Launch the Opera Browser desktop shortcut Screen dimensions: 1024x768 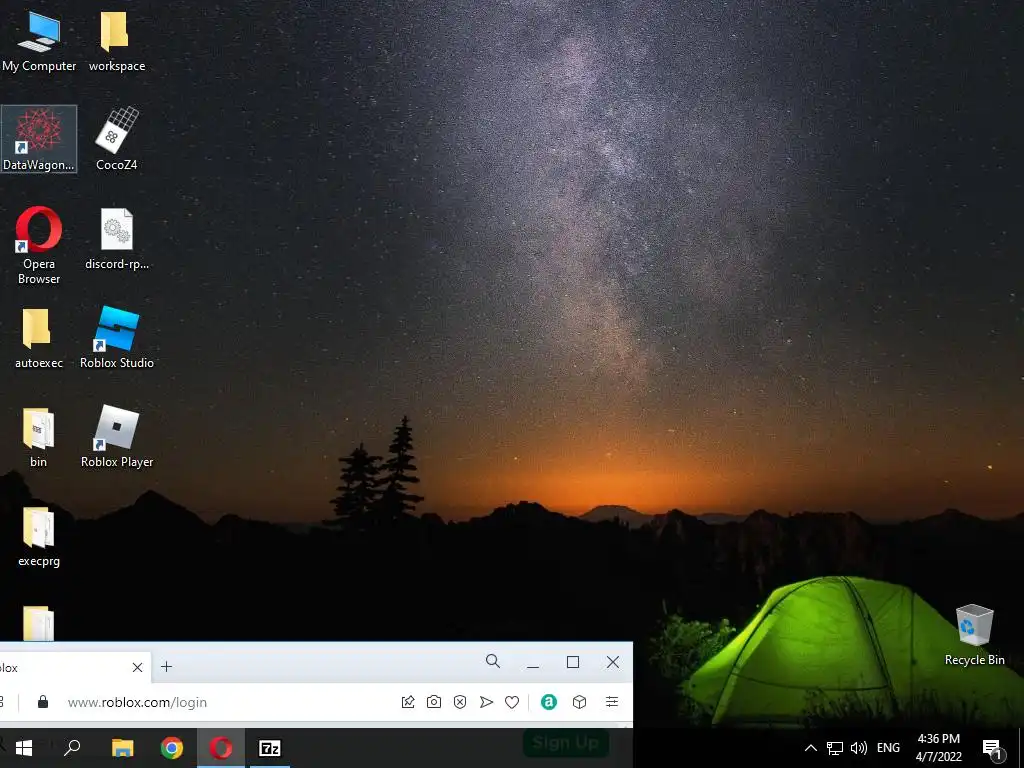coord(39,246)
